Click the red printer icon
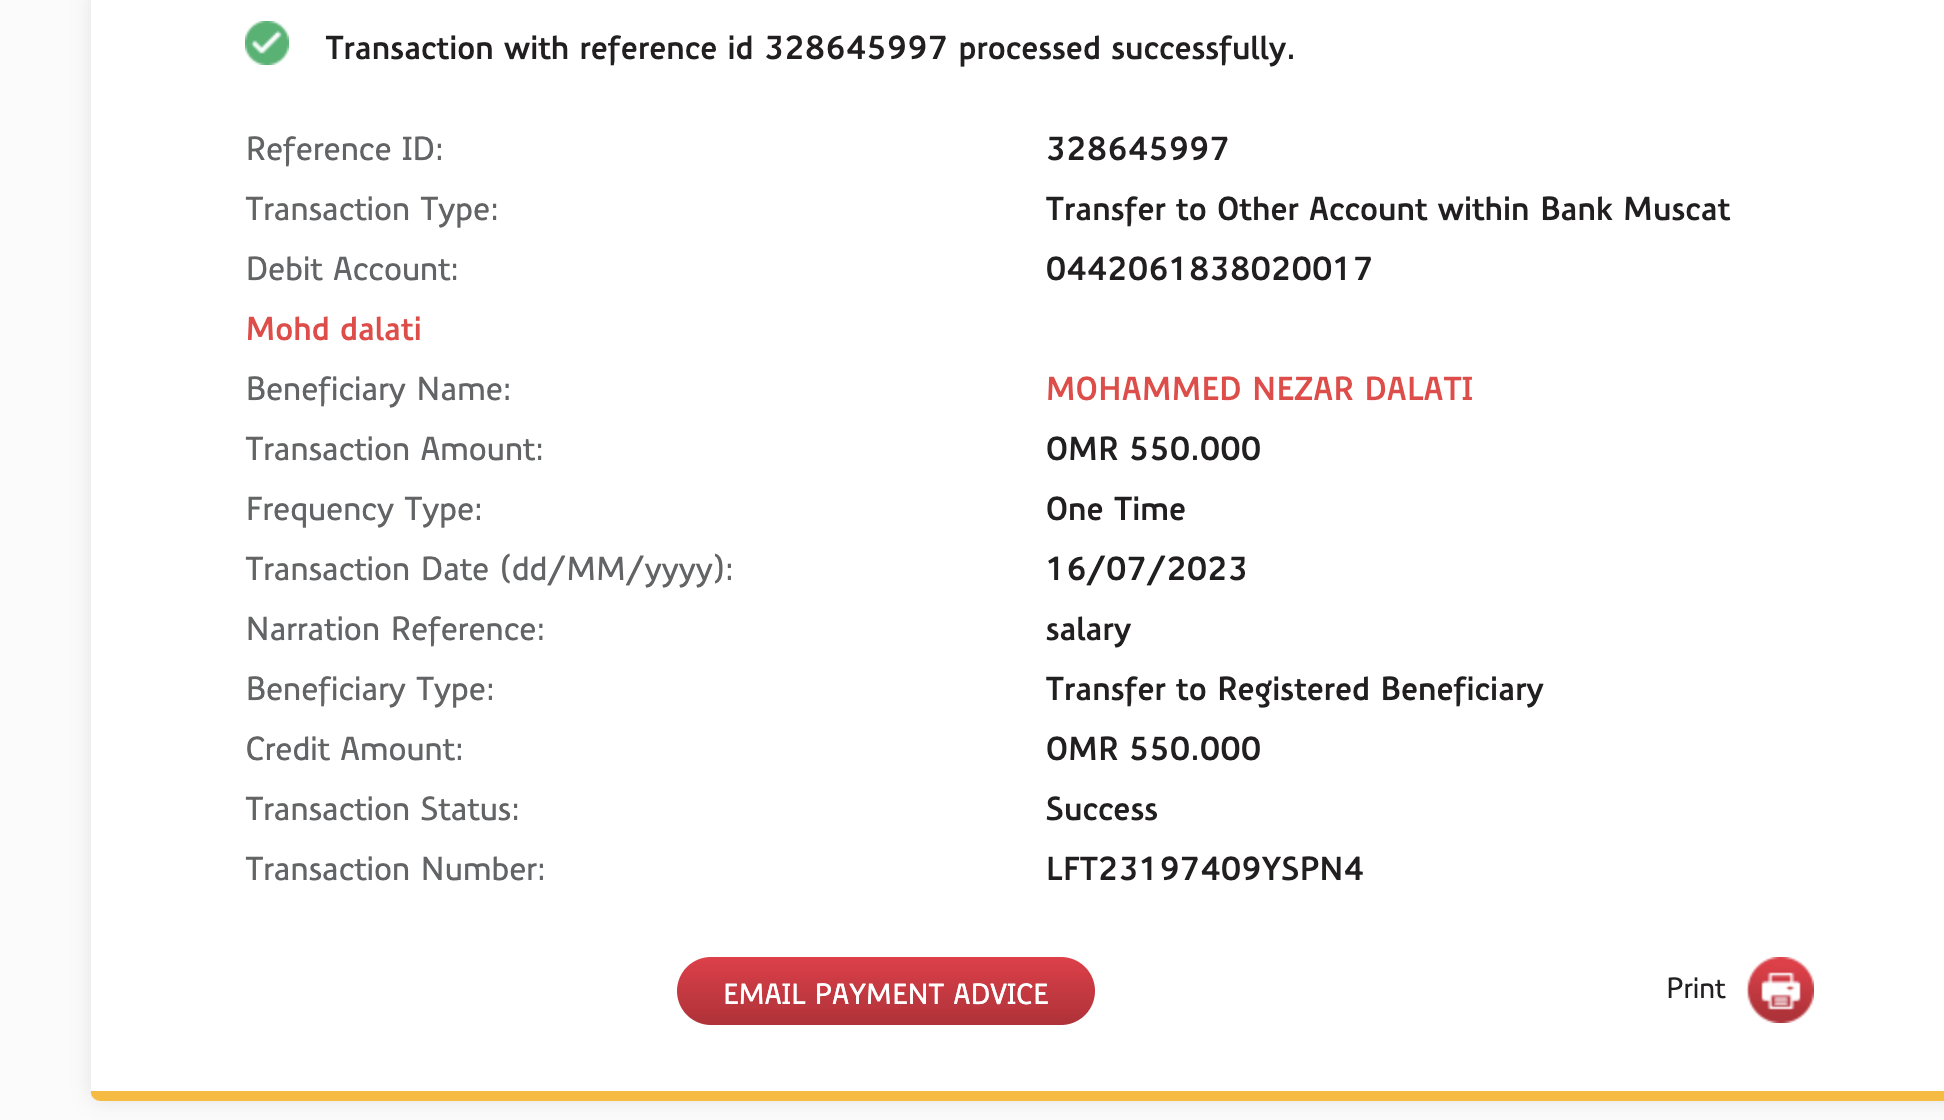Viewport: 1944px width, 1120px height. click(x=1780, y=990)
